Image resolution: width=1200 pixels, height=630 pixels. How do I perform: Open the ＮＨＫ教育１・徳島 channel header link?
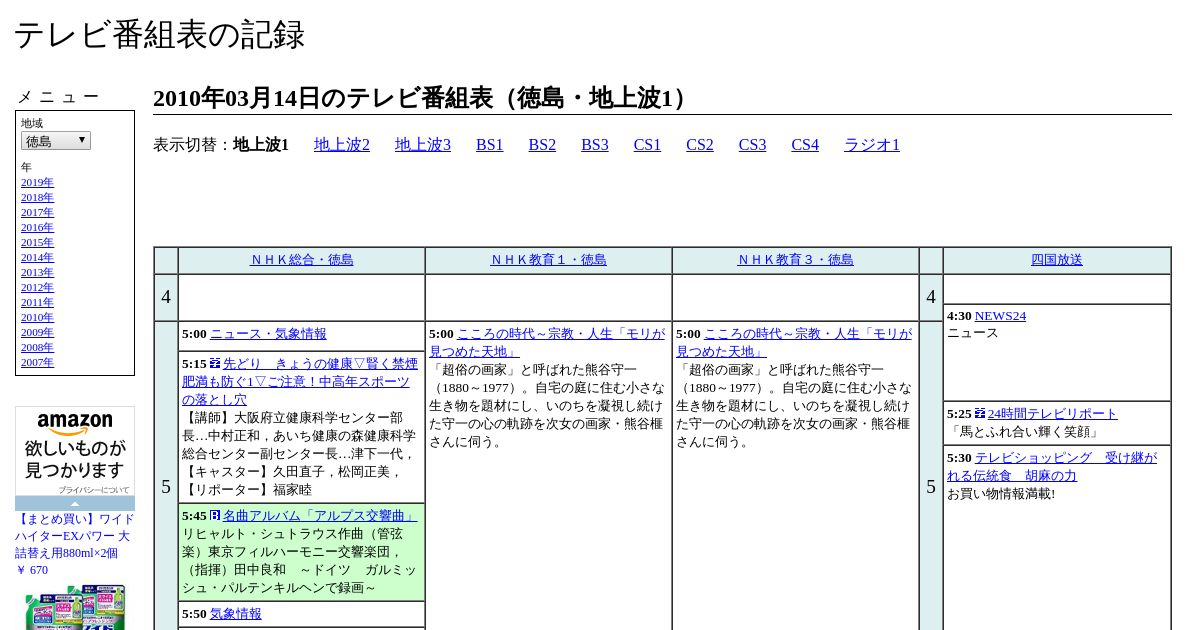(549, 260)
